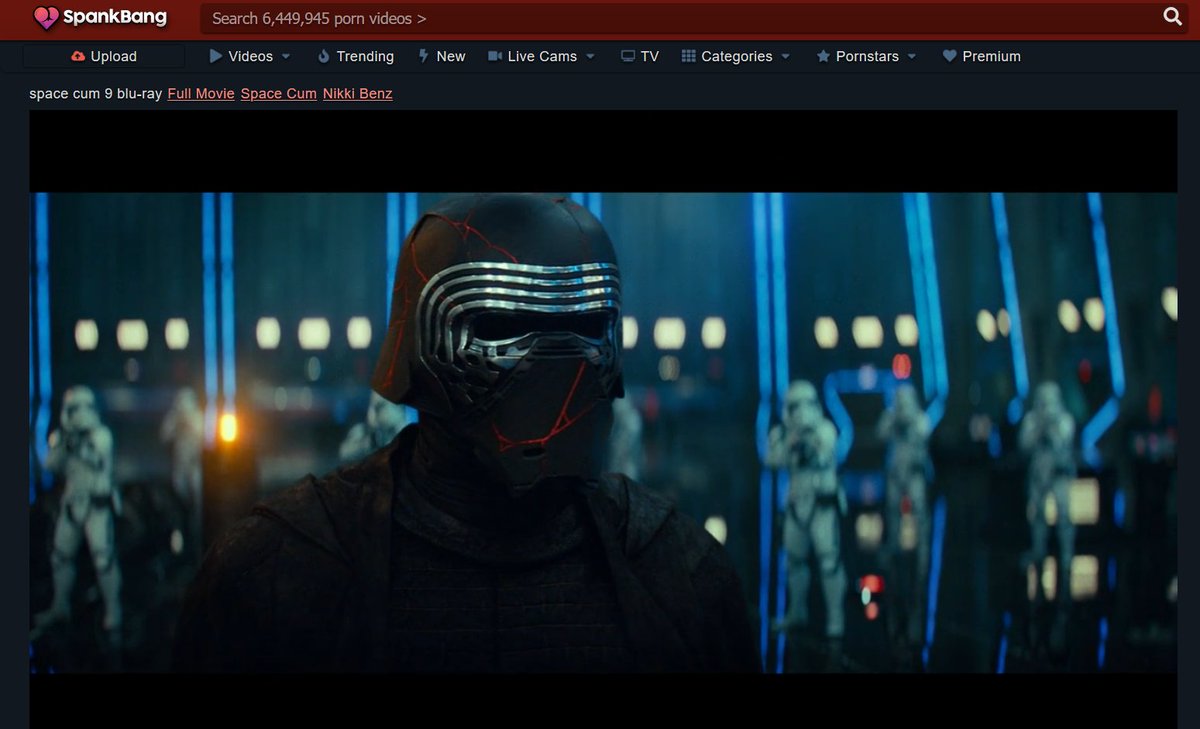The height and width of the screenshot is (729, 1200).
Task: Click the heart icon beside Premium
Action: pyautogui.click(x=950, y=56)
